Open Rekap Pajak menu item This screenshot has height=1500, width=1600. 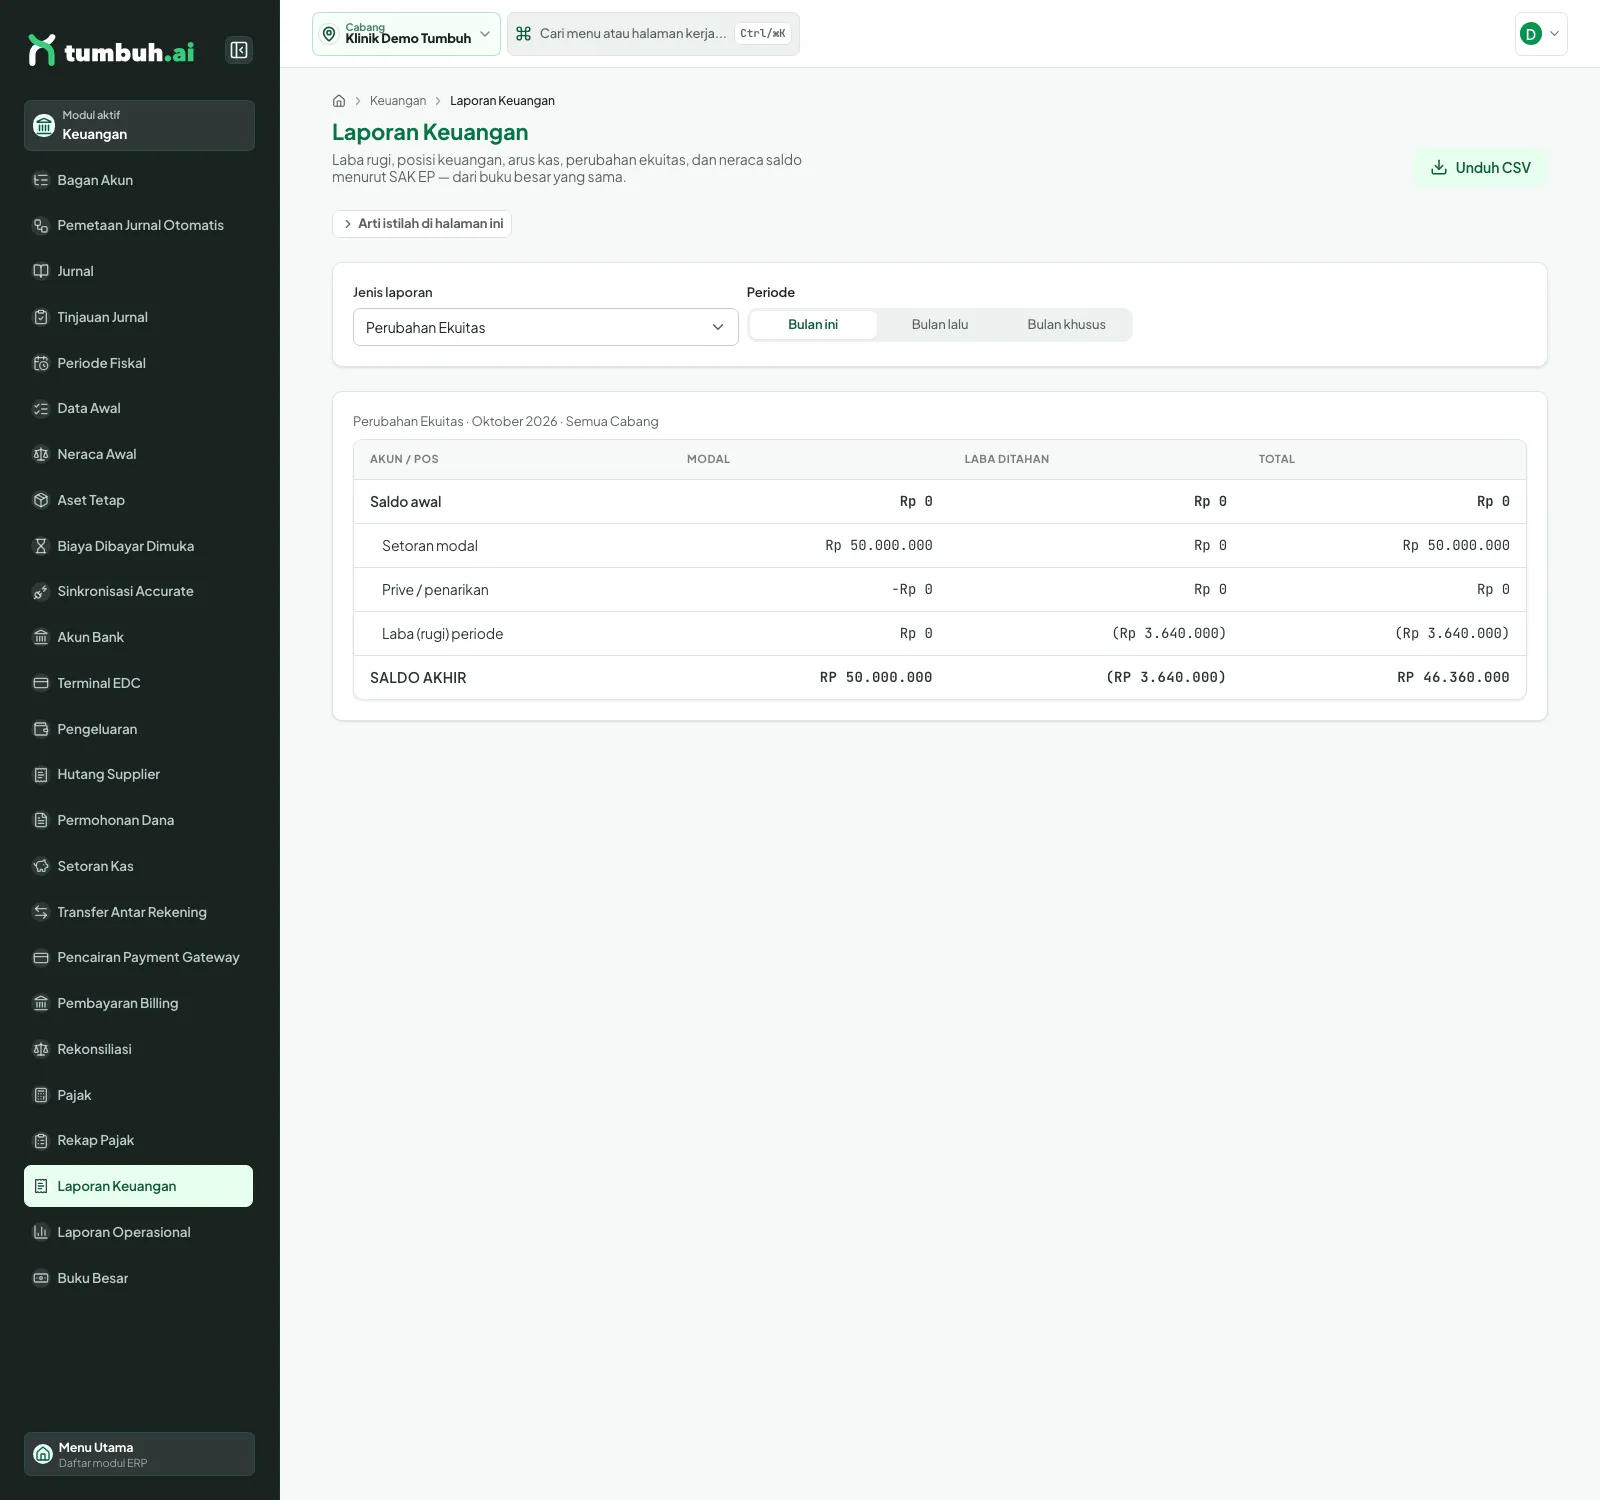[x=139, y=1140]
